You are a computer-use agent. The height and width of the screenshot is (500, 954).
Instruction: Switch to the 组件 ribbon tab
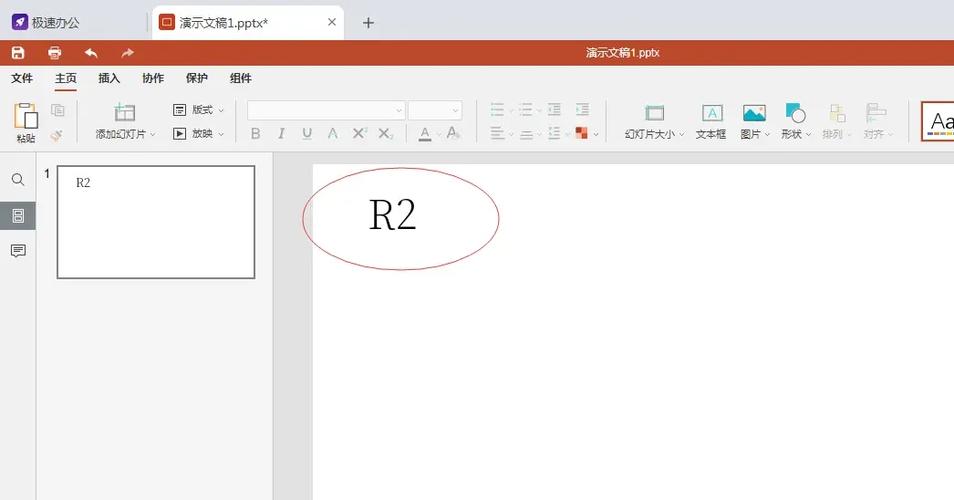click(x=241, y=78)
